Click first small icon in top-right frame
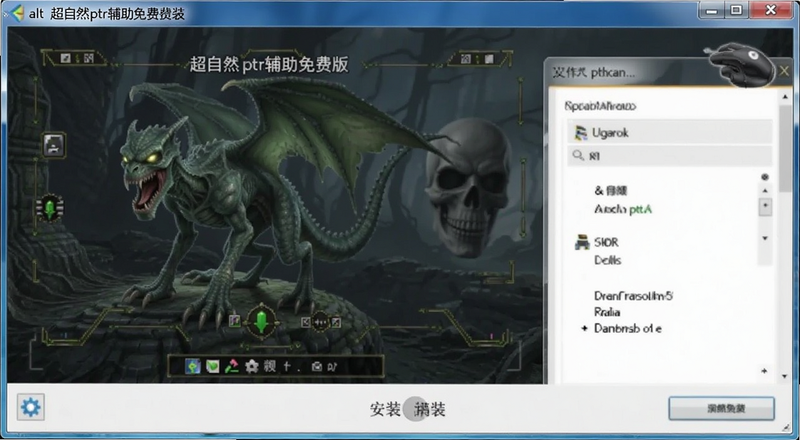 tap(466, 59)
